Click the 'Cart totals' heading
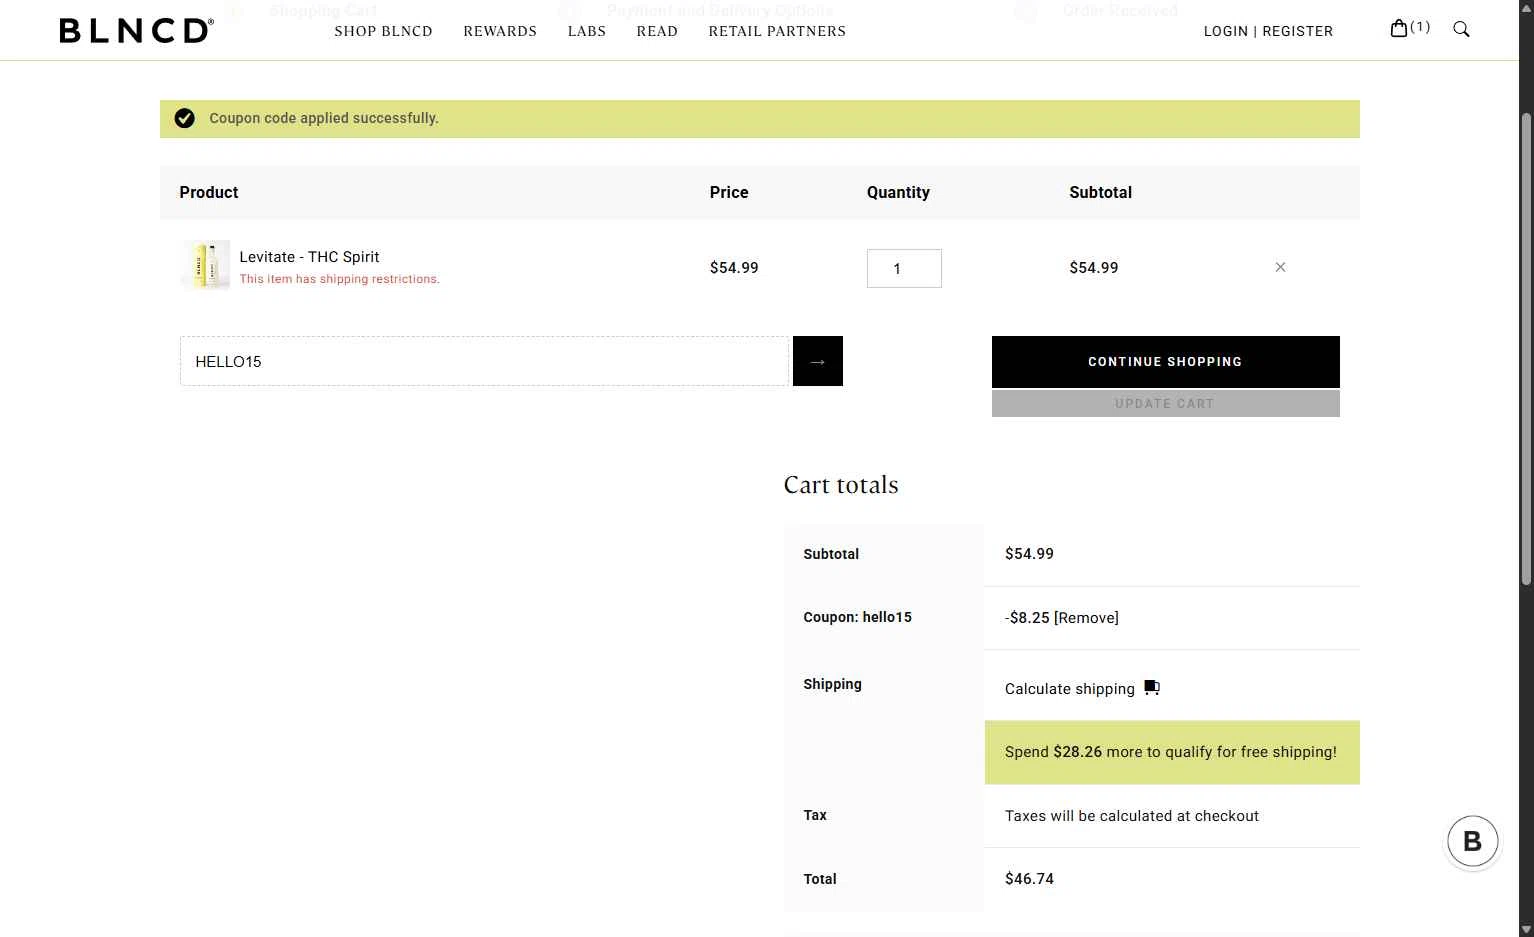1534x937 pixels. pyautogui.click(x=841, y=485)
